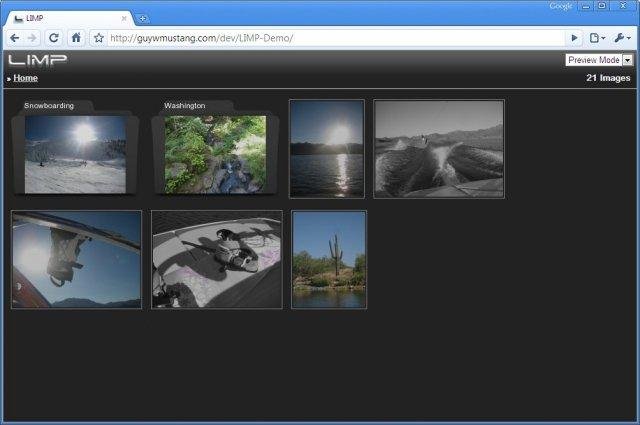Follow the Home breadcrumb link
This screenshot has width=640, height=425.
click(x=26, y=78)
